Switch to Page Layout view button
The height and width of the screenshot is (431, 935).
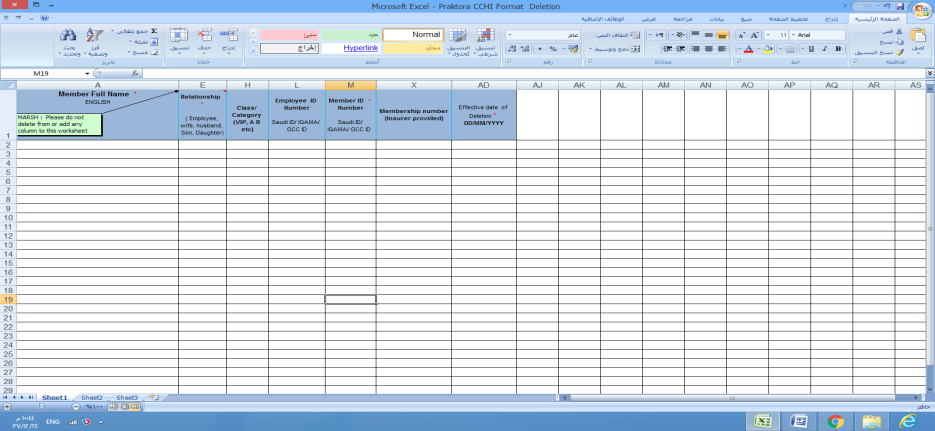[125, 407]
